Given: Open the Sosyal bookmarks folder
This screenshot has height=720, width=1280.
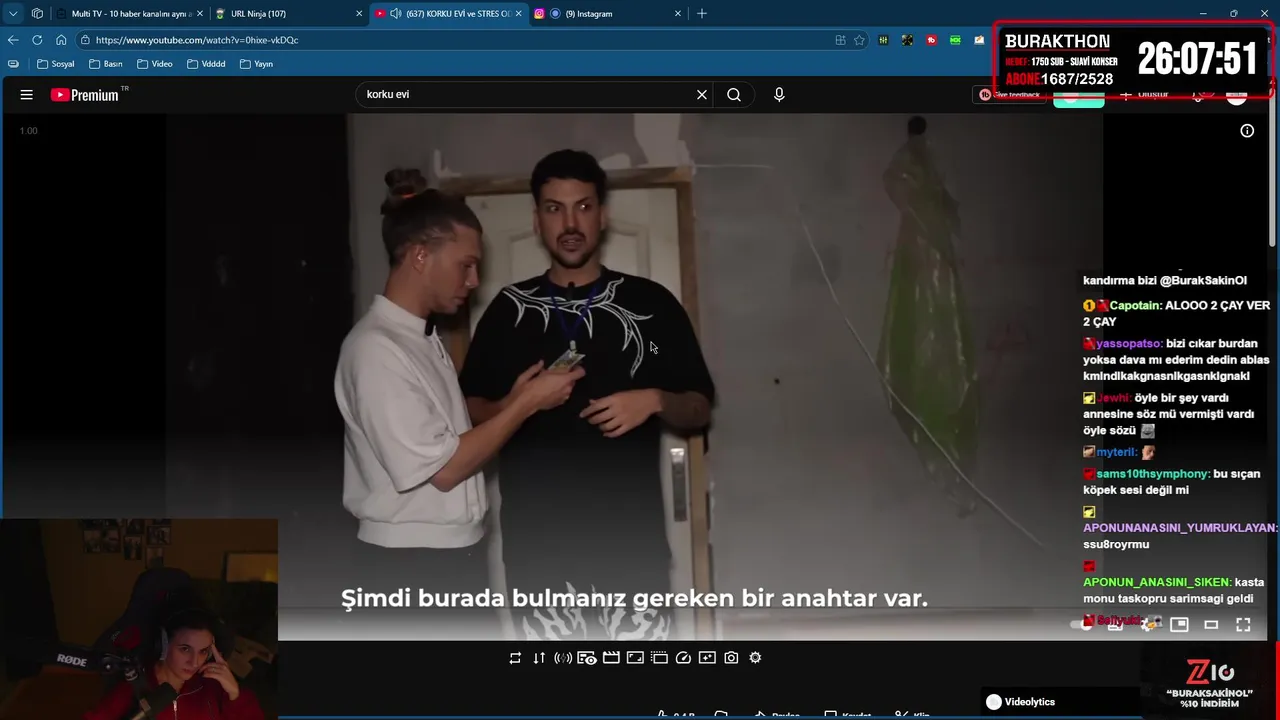Looking at the screenshot, I should pos(55,64).
